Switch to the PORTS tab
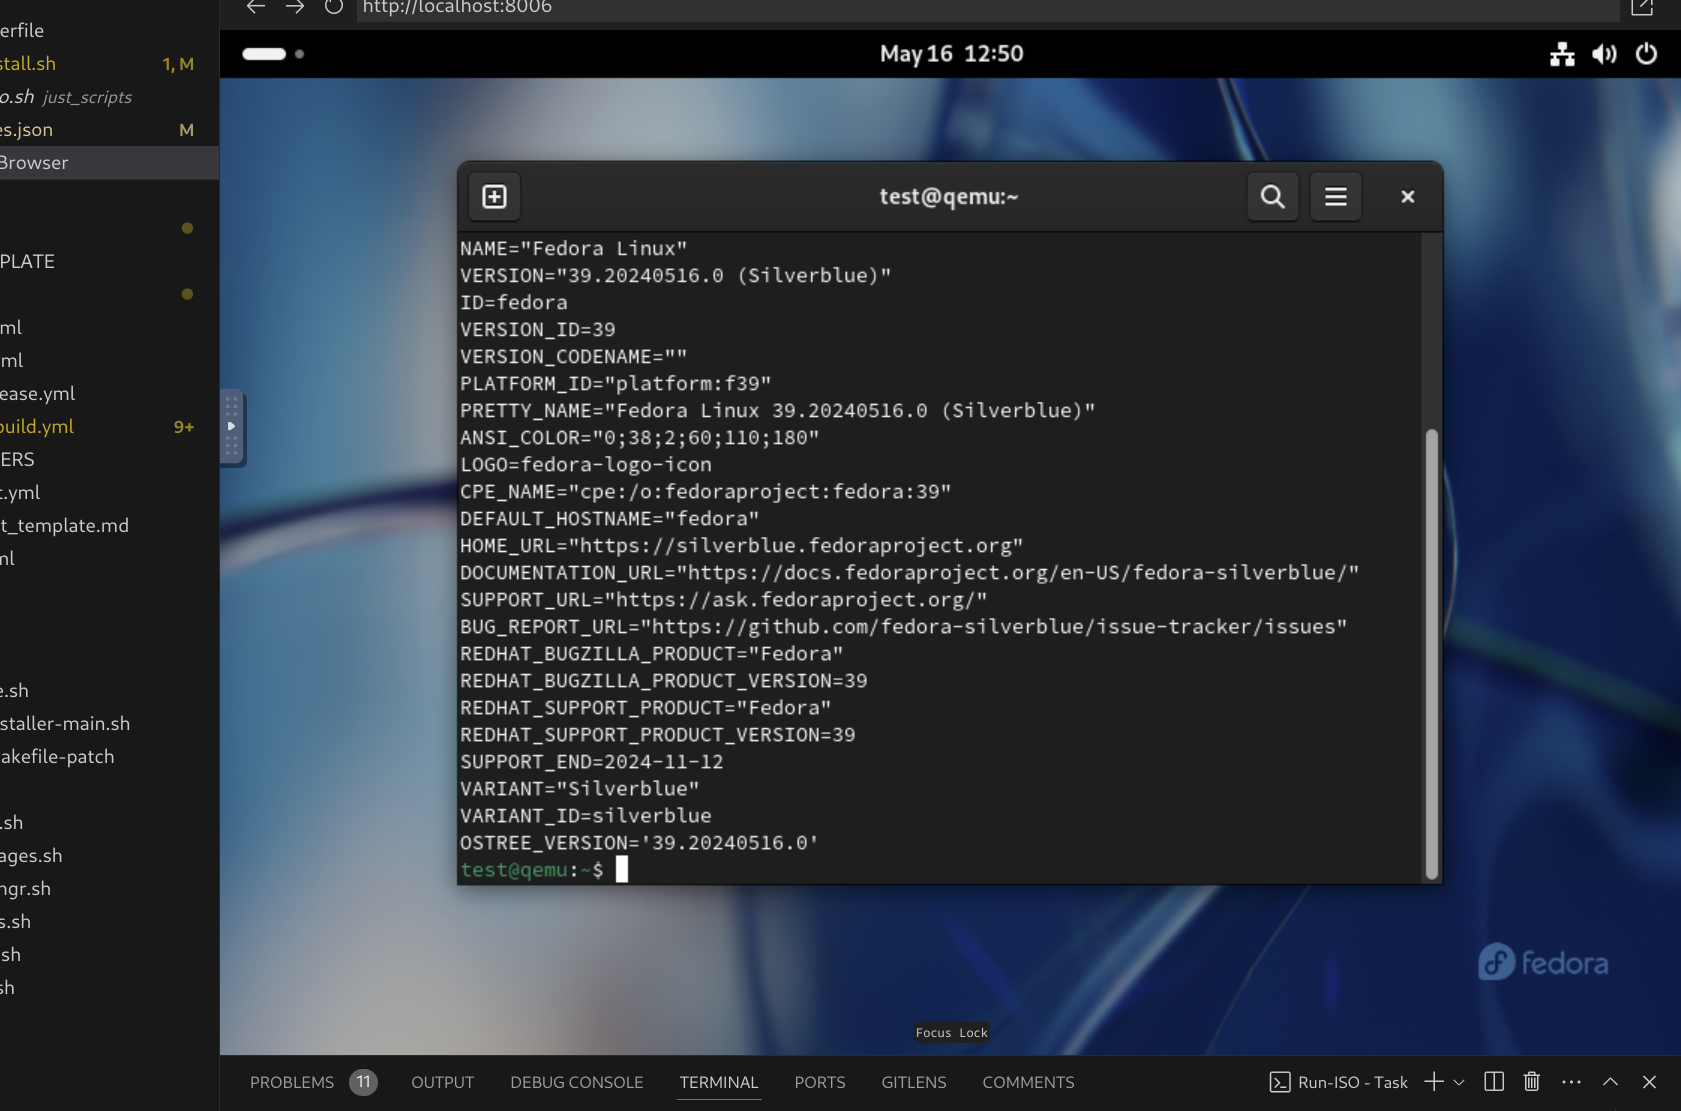 820,1082
